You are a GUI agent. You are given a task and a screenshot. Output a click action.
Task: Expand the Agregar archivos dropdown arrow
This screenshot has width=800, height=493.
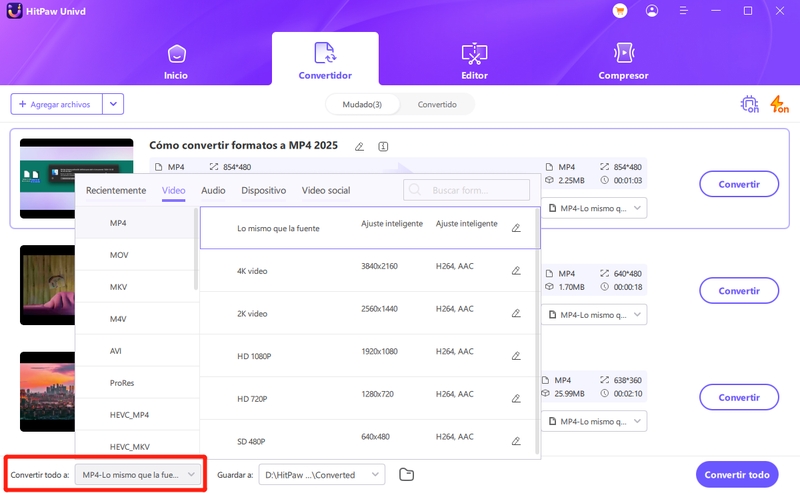(x=113, y=104)
